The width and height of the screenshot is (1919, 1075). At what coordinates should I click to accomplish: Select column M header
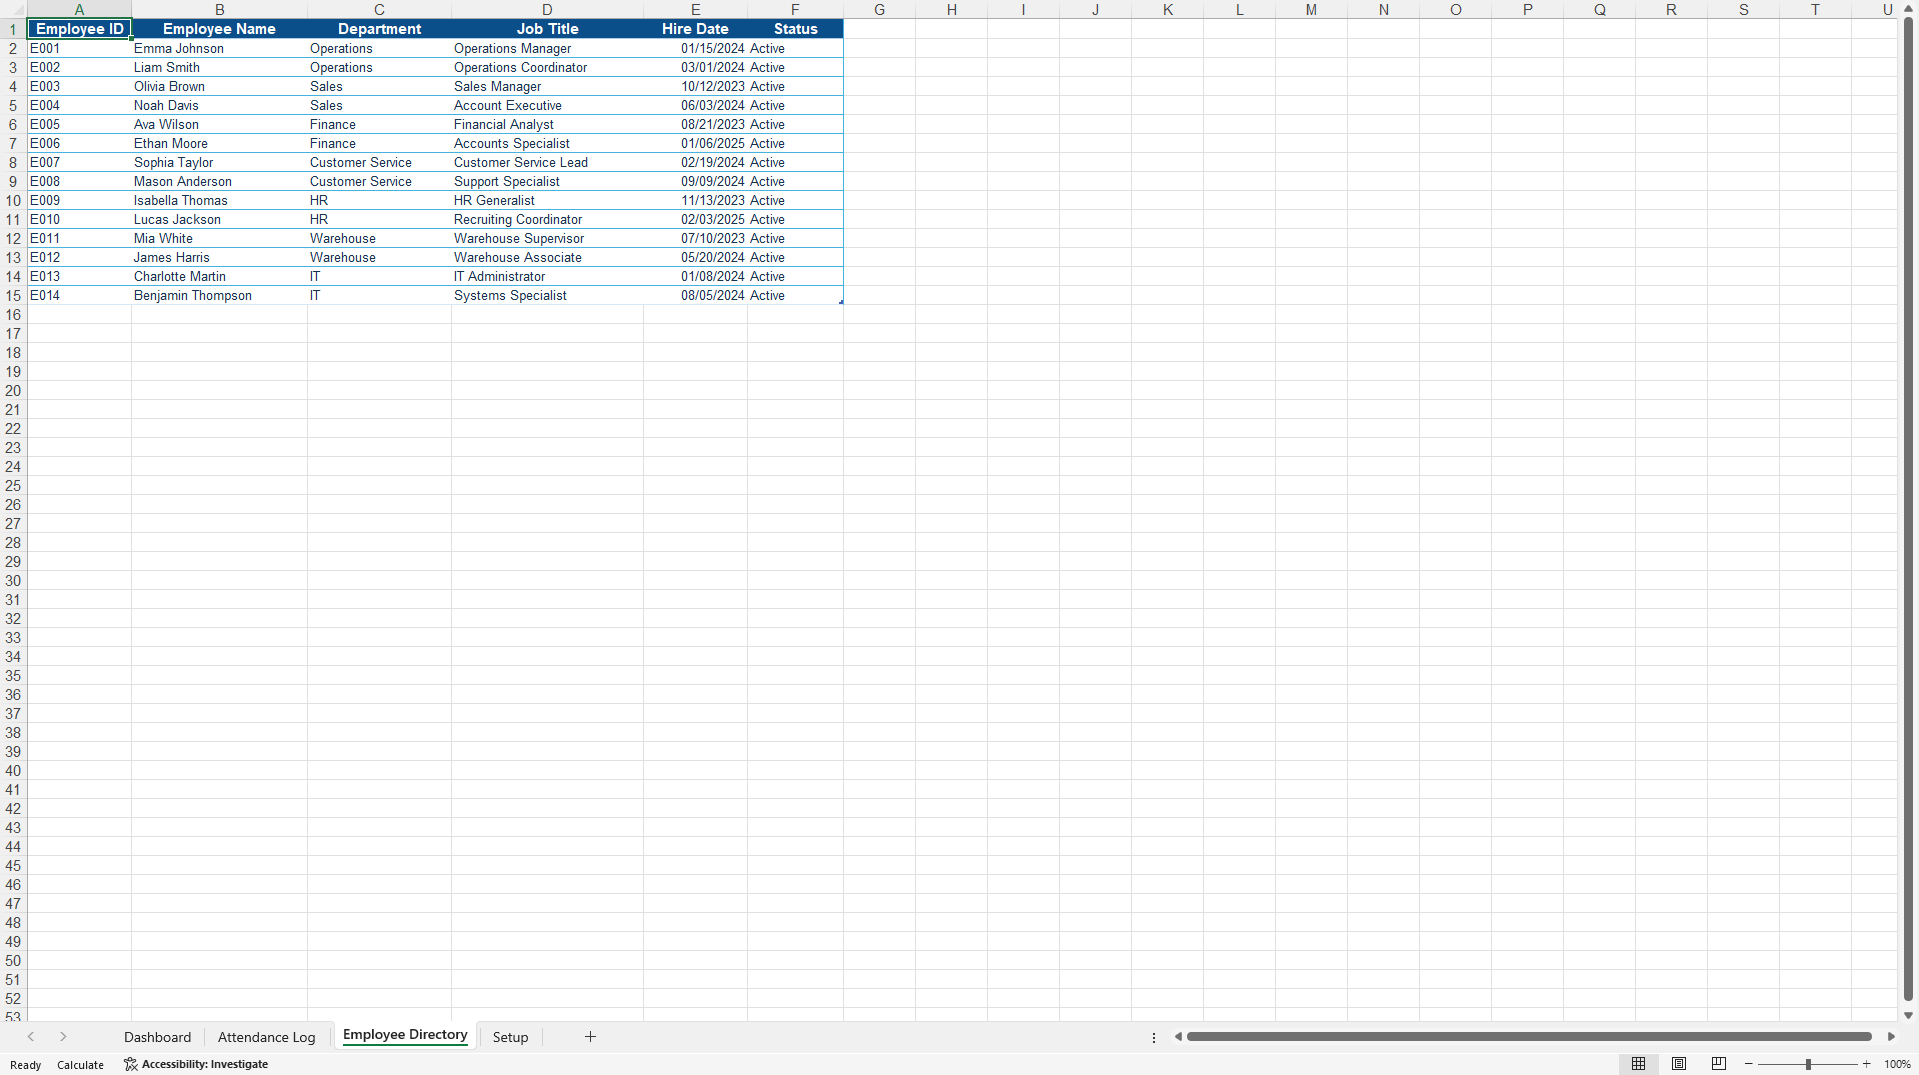[1311, 9]
